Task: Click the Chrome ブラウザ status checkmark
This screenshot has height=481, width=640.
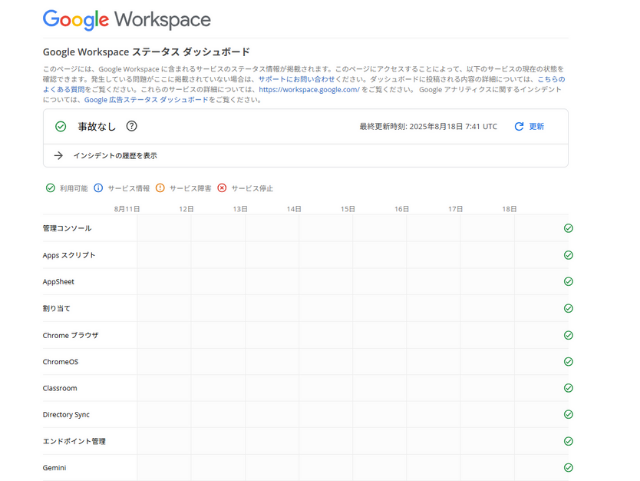Action: (x=568, y=335)
